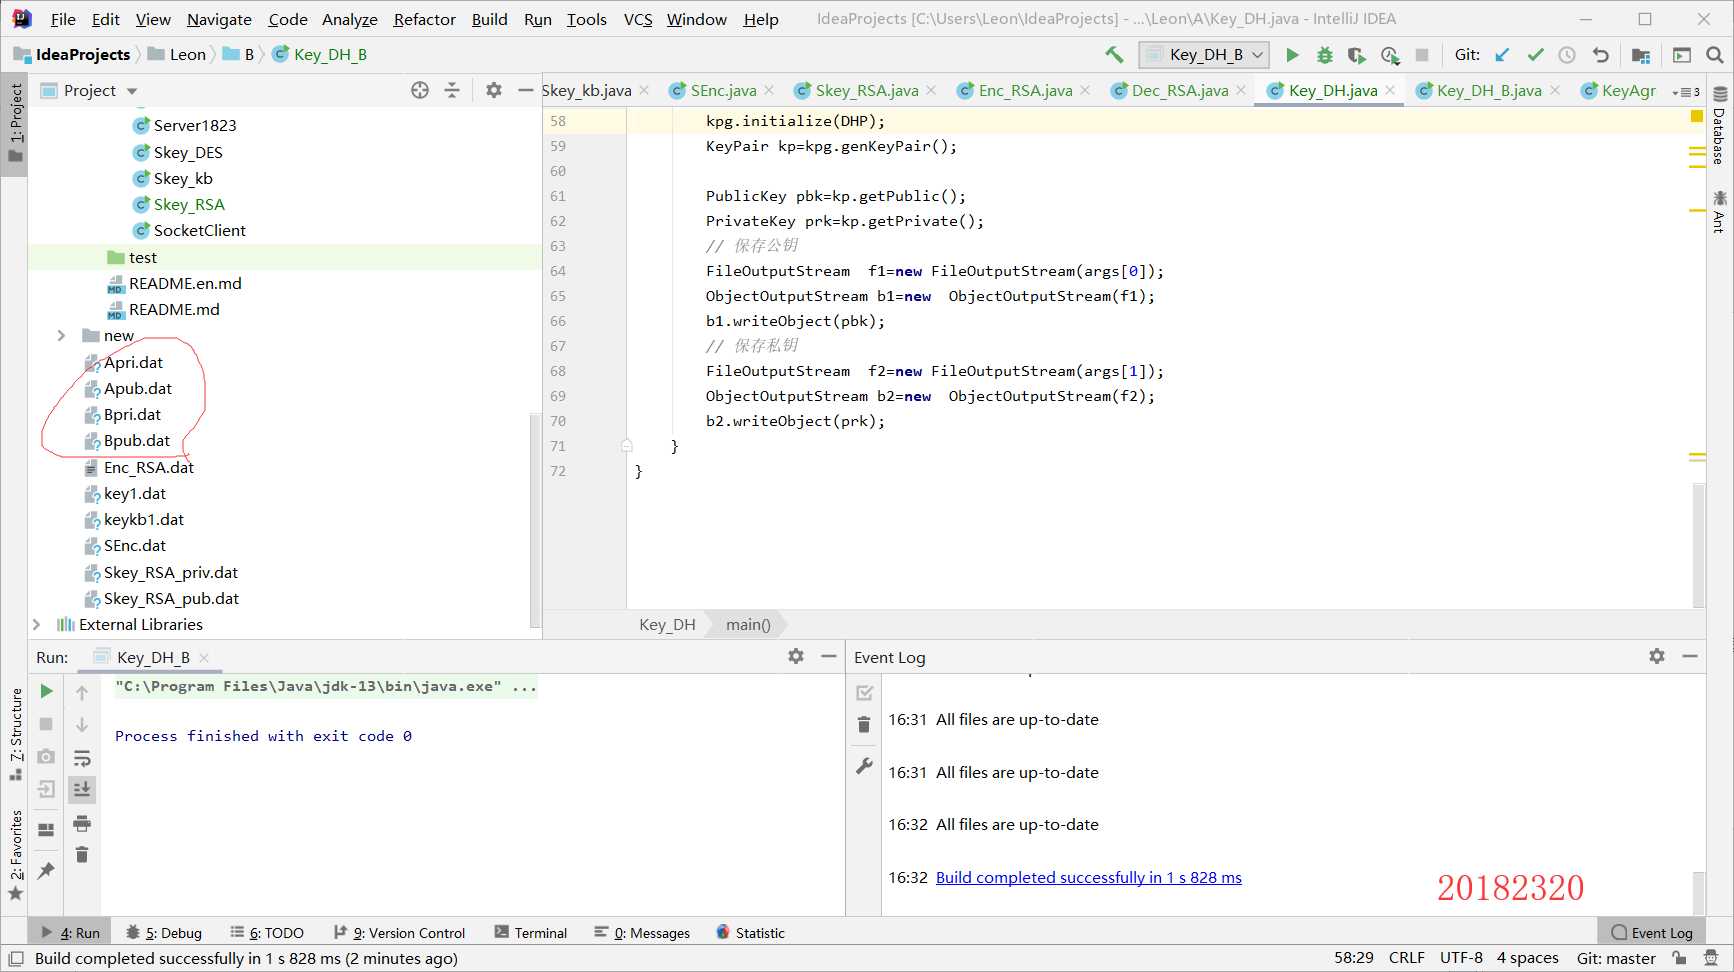Run with Coverage icon in toolbar
1734x972 pixels.
1356,55
